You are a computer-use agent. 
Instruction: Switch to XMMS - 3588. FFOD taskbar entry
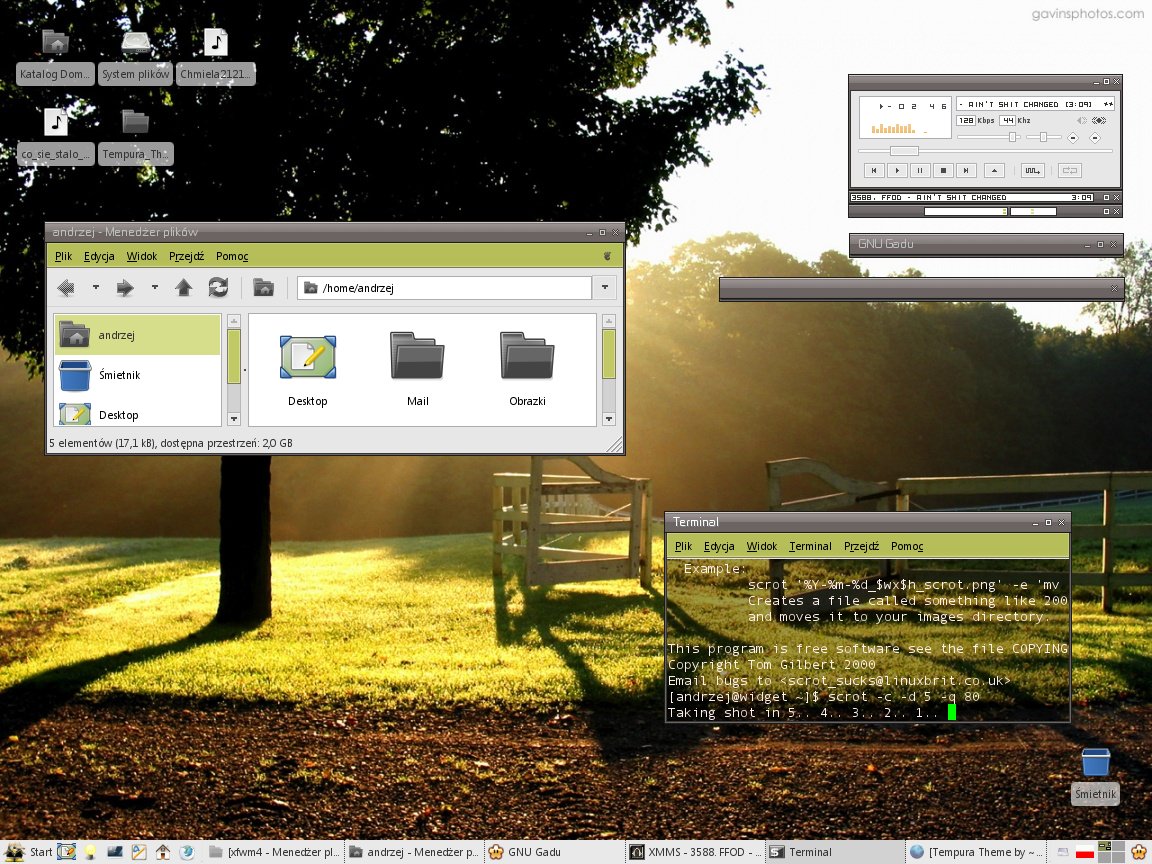click(695, 852)
